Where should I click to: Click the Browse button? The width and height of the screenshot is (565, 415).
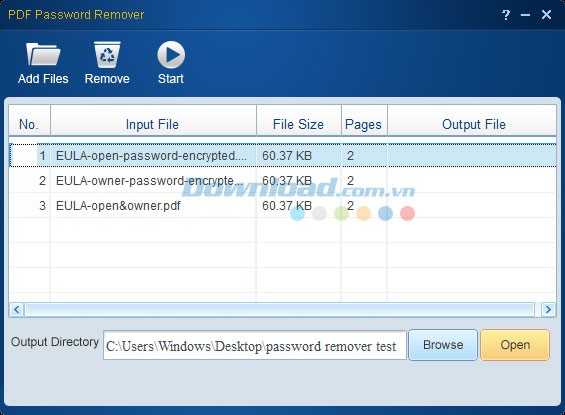(443, 345)
